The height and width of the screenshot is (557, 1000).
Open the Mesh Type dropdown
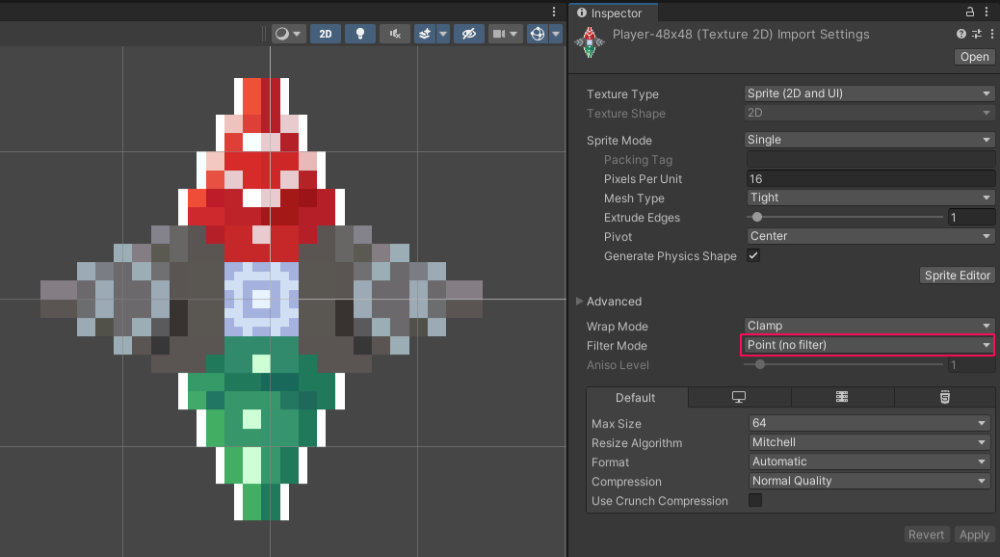(x=871, y=198)
